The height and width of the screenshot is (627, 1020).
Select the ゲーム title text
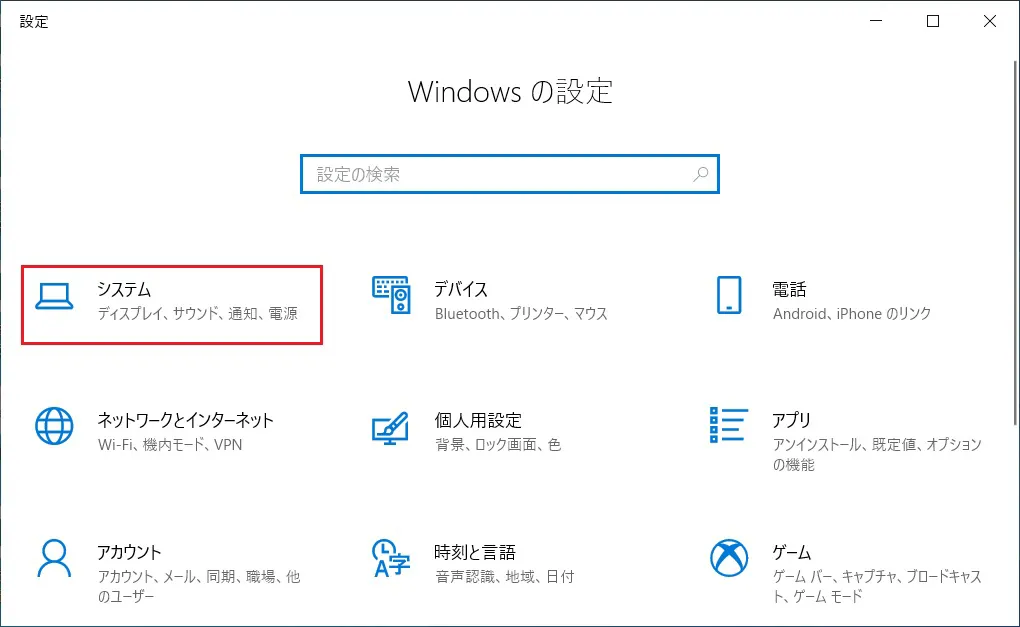click(x=791, y=552)
